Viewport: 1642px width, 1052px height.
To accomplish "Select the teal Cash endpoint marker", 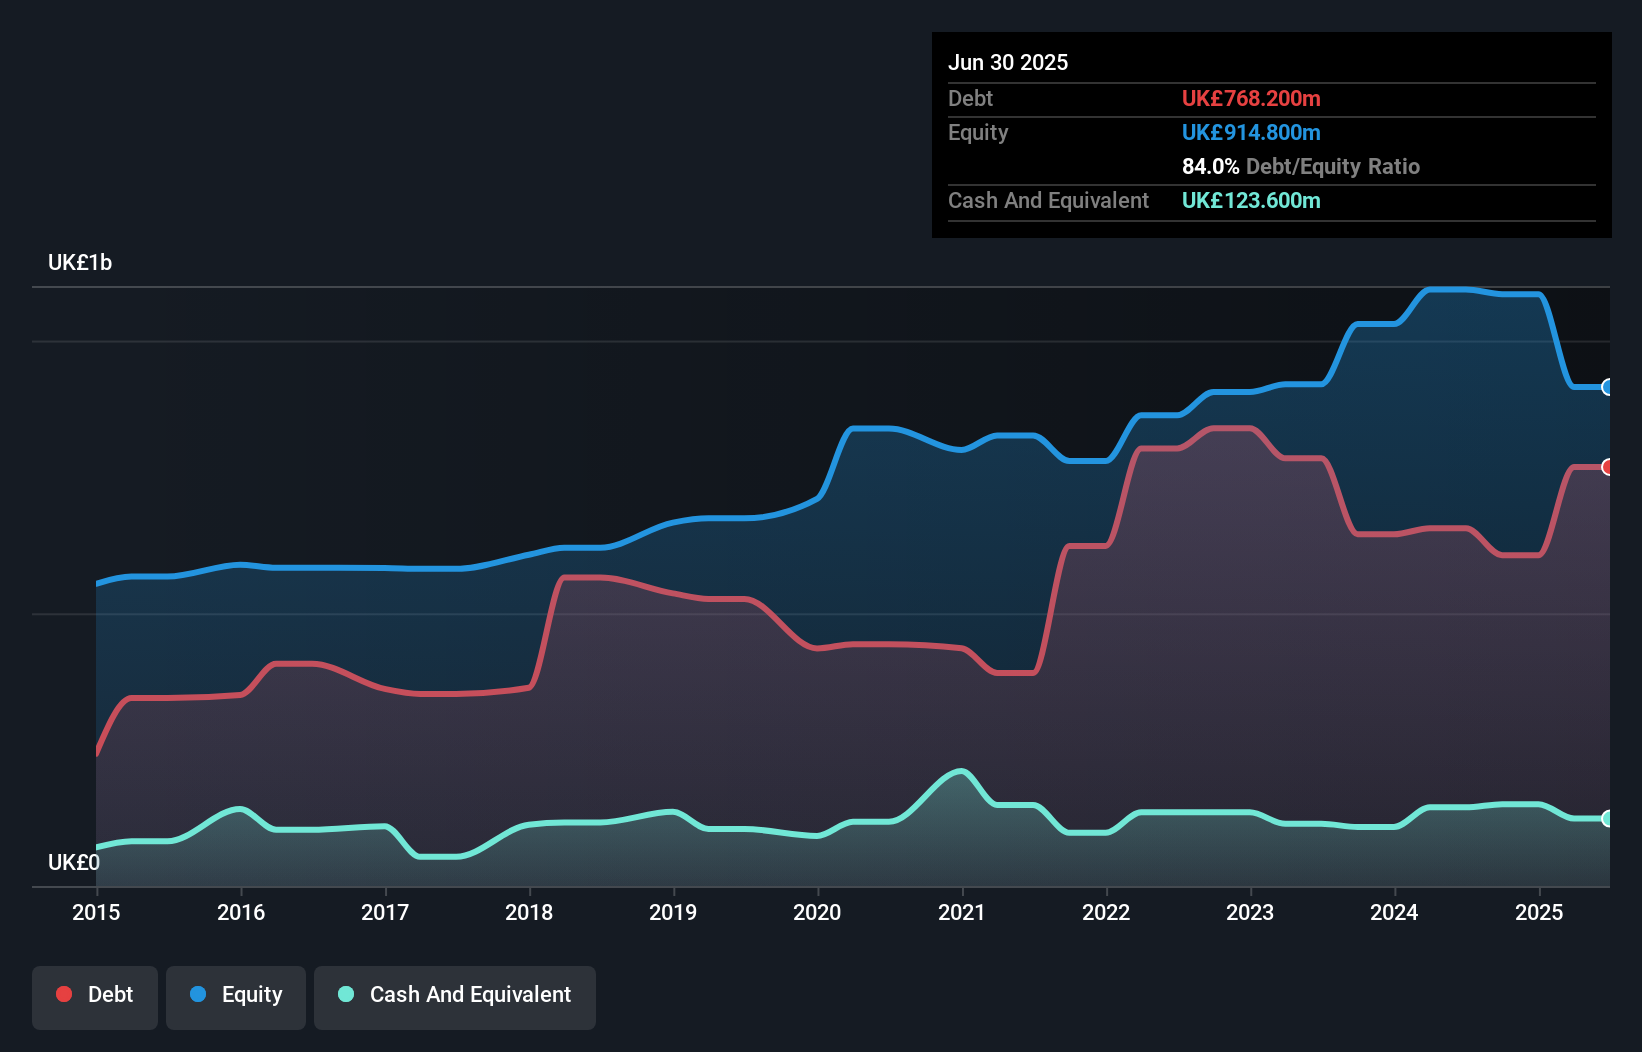I will pyautogui.click(x=1608, y=818).
